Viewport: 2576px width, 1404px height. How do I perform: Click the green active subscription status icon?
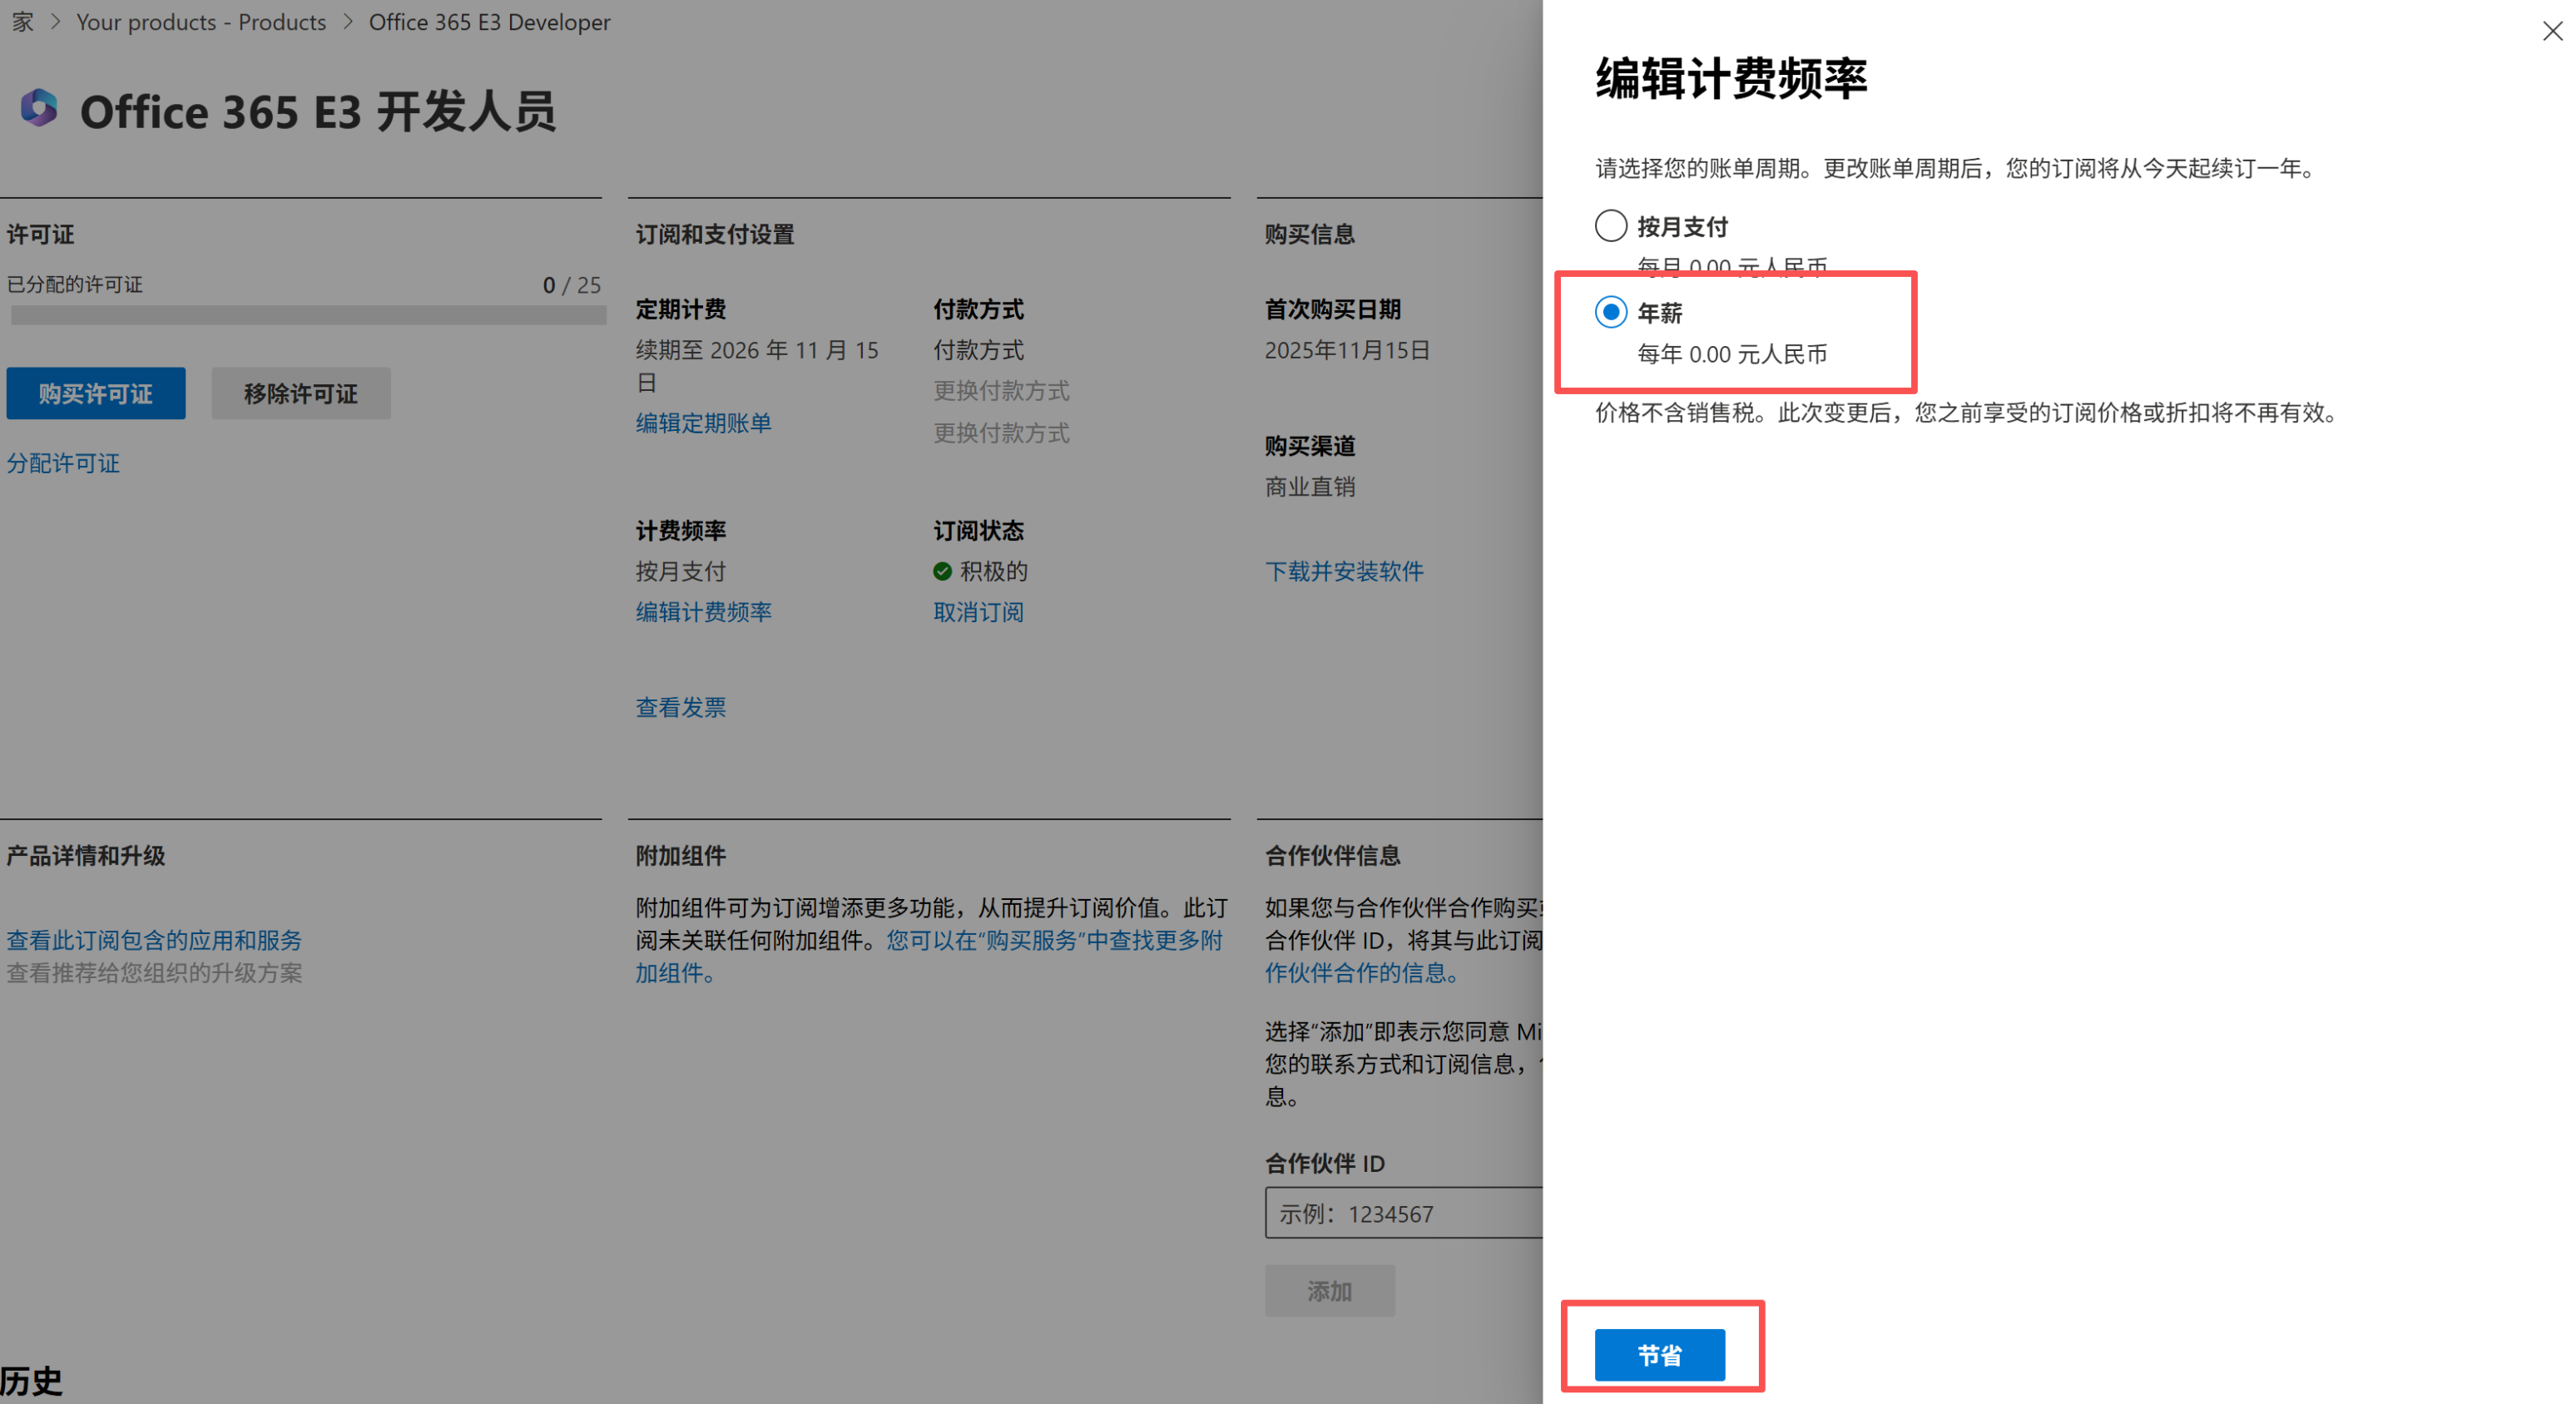coord(942,570)
